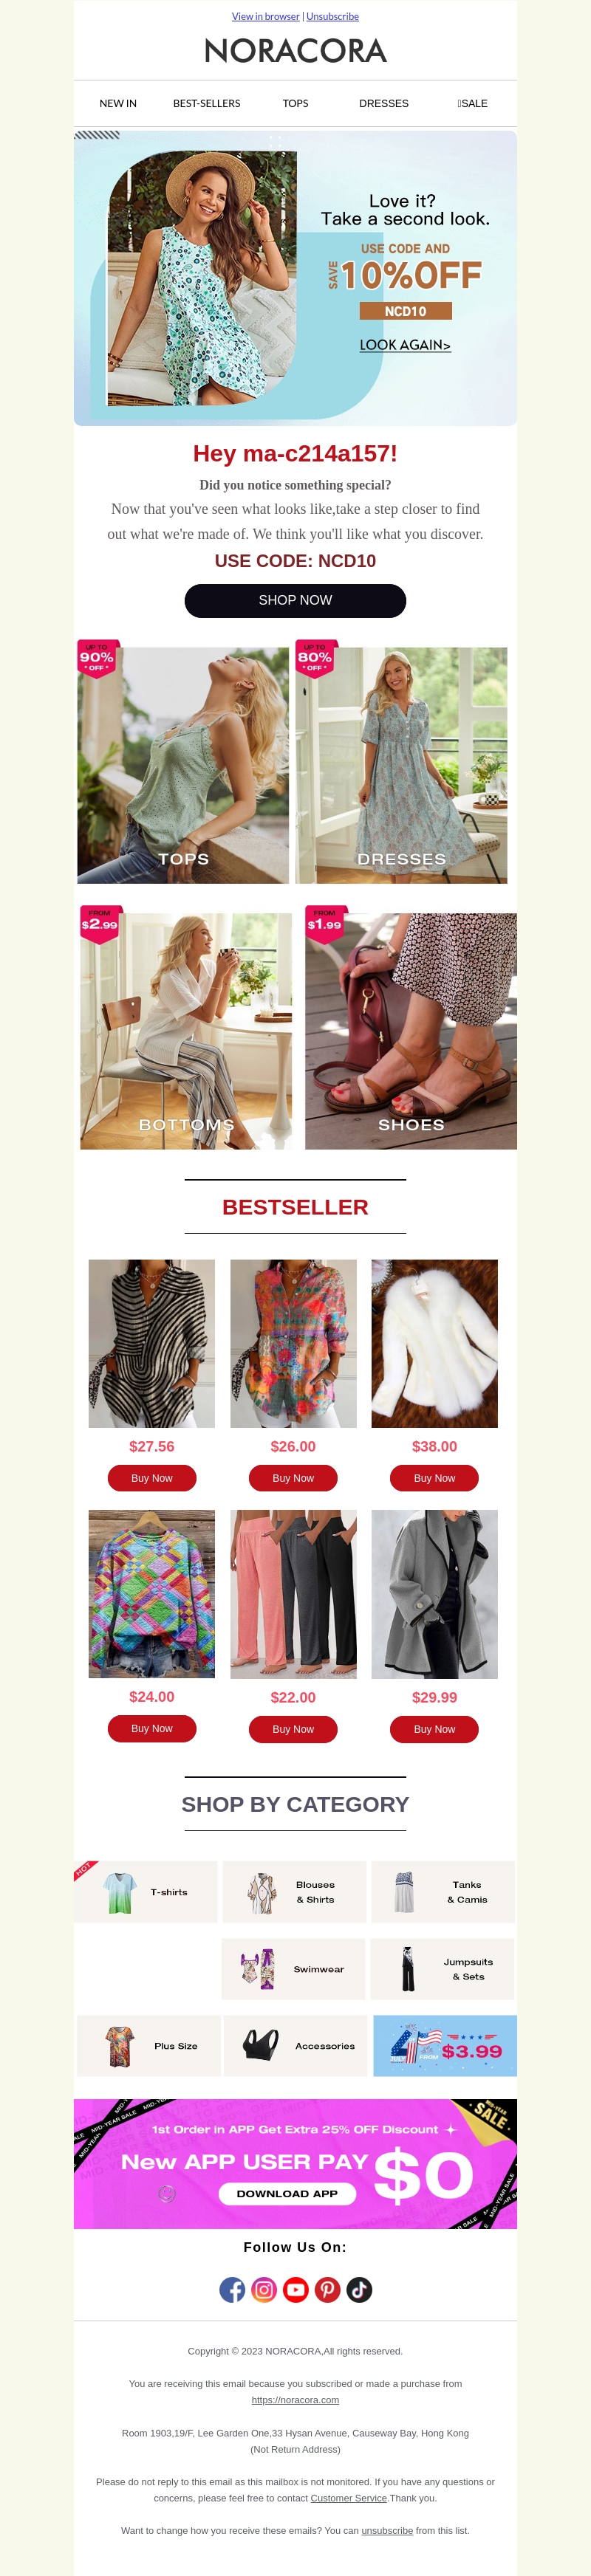Open the Facebook social icon

(x=232, y=2289)
